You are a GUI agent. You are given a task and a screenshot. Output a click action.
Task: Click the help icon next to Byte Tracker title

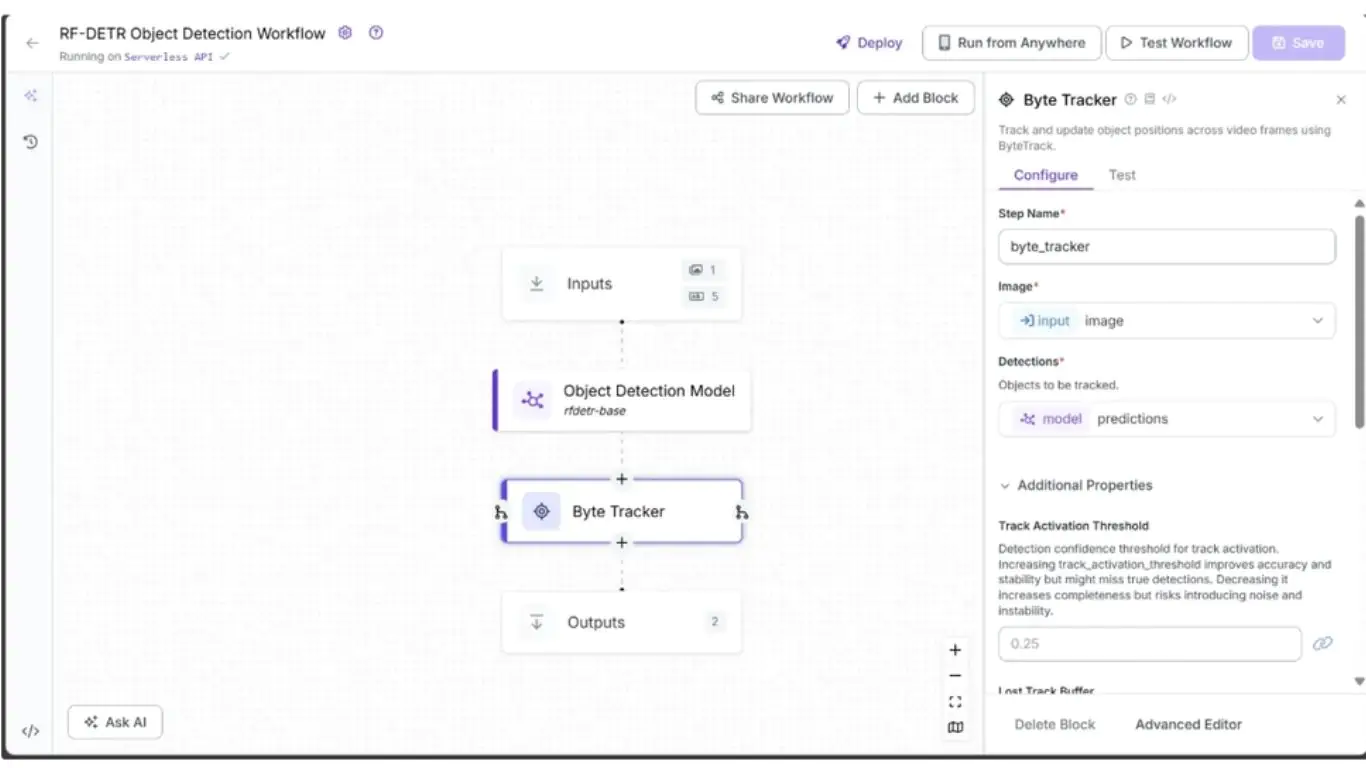pos(1131,99)
